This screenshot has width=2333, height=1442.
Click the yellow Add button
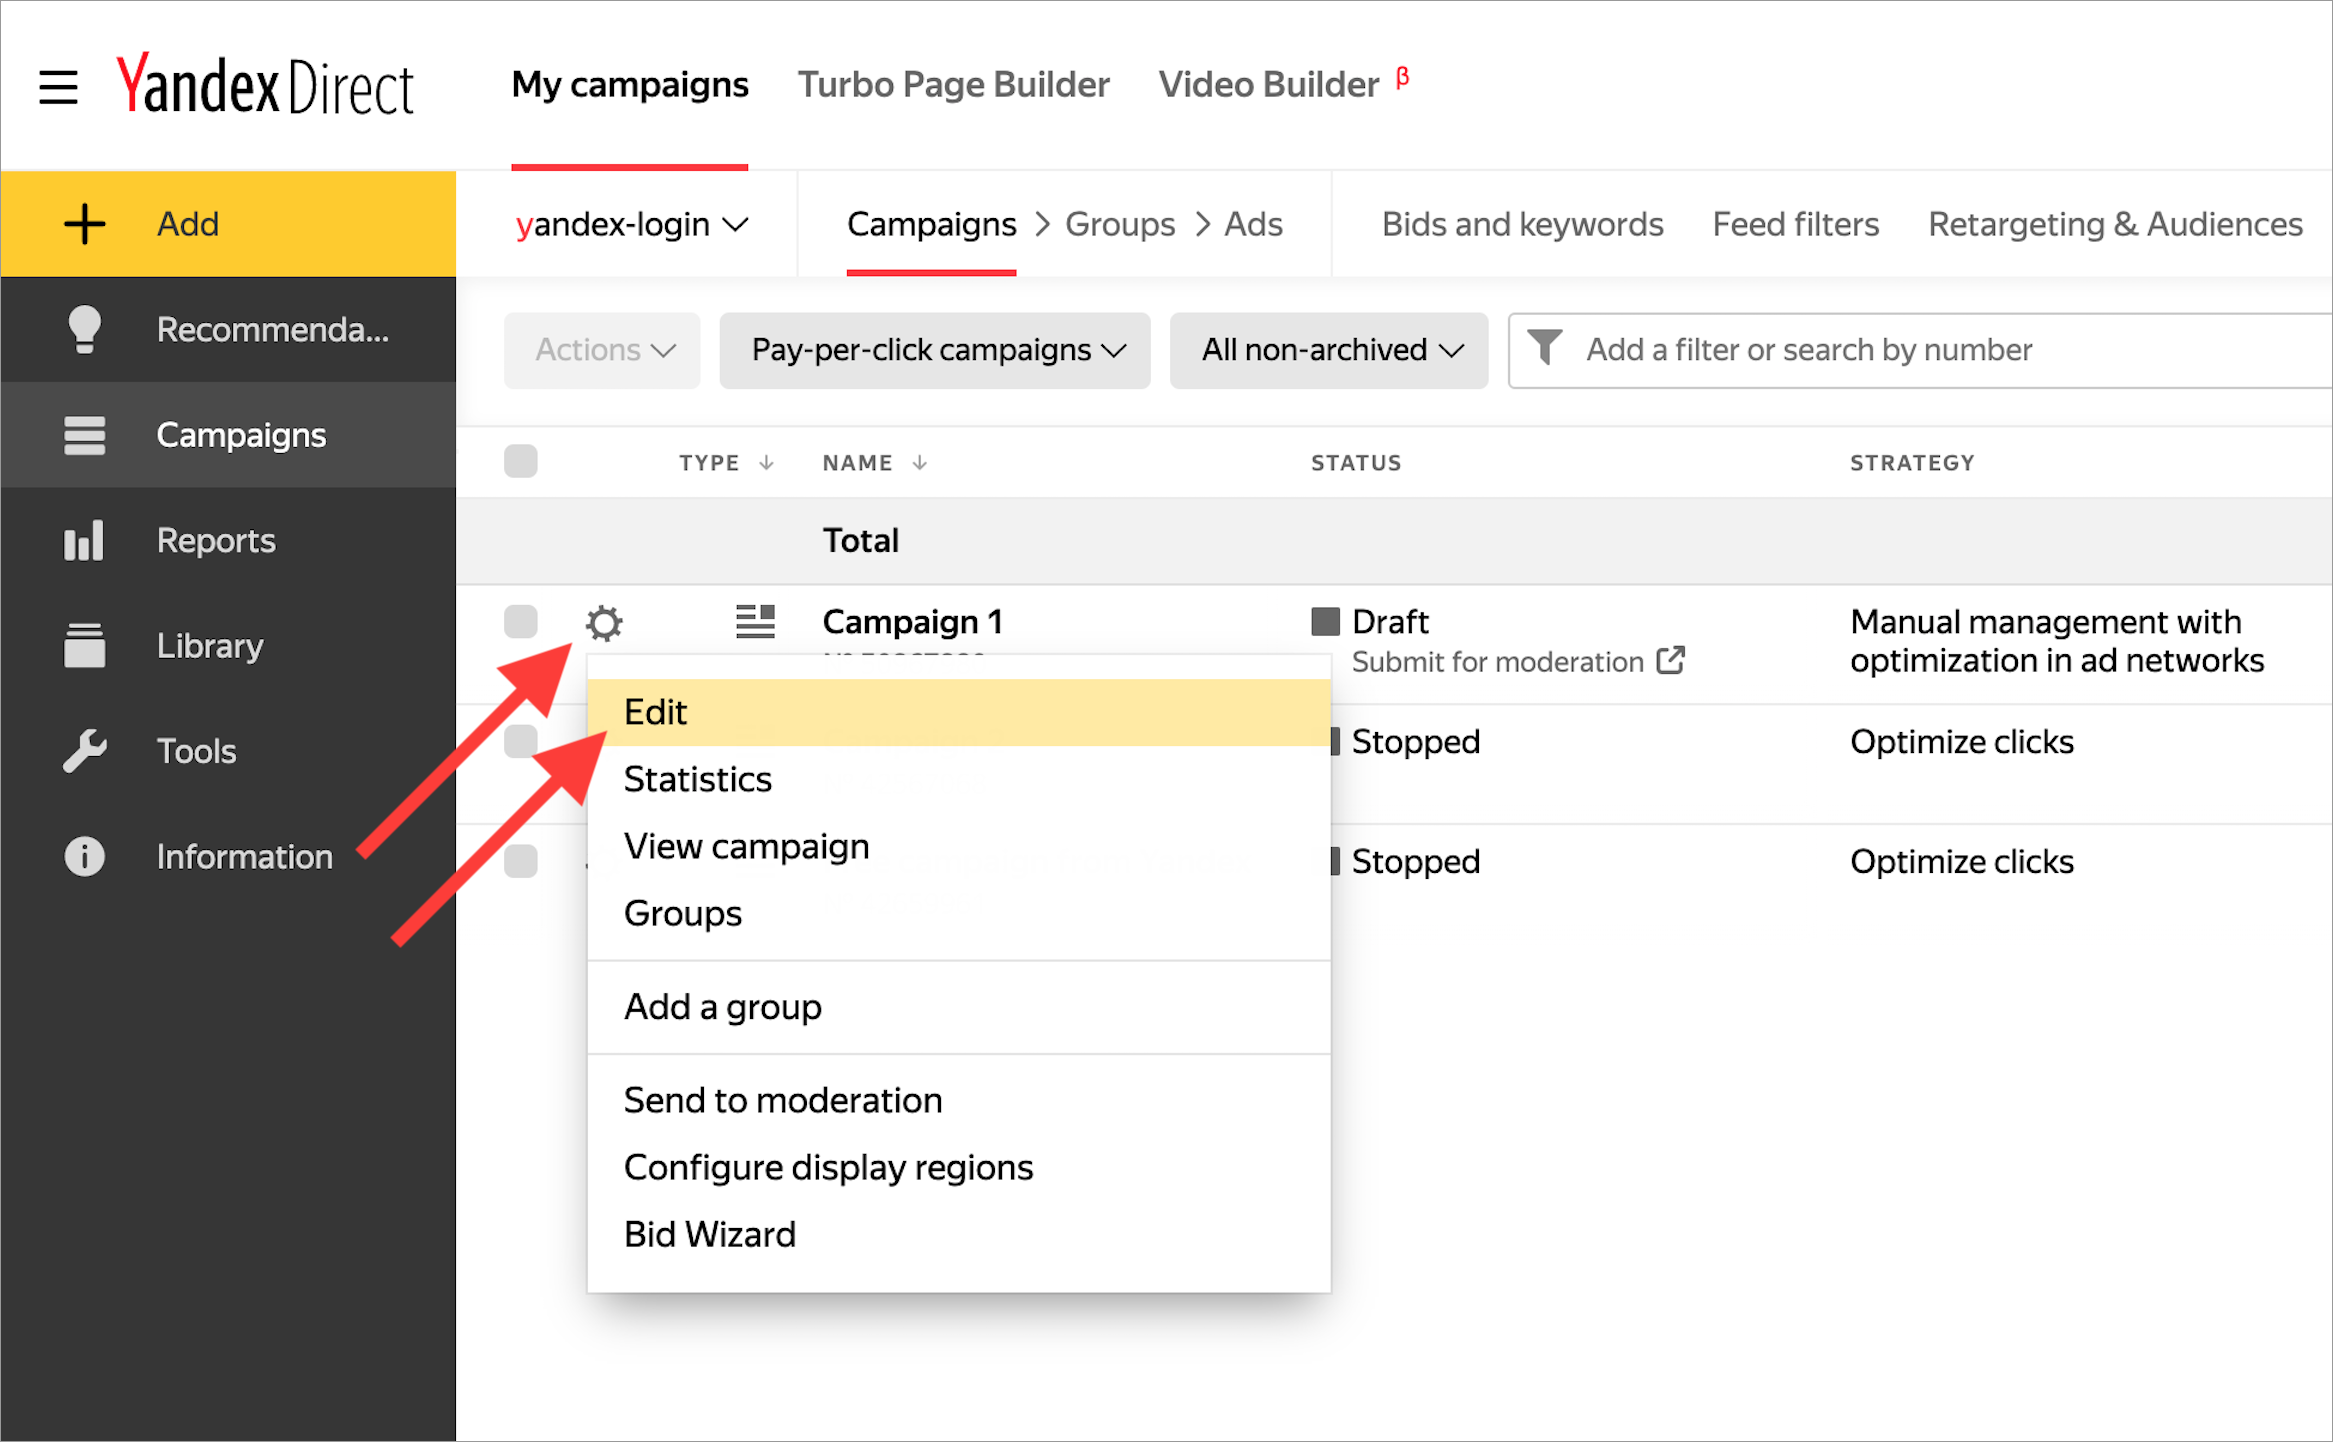(228, 224)
